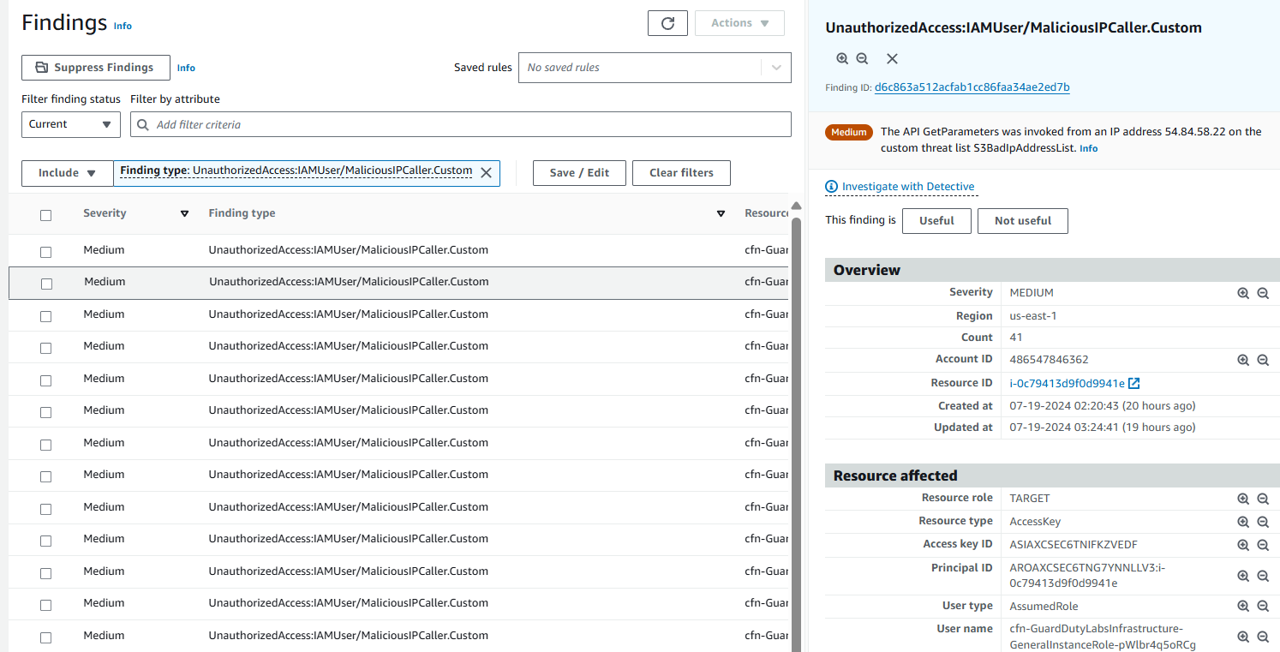The image size is (1280, 652).
Task: Open resource link i-0c79413d9f0d9941e
Action: (x=1067, y=383)
